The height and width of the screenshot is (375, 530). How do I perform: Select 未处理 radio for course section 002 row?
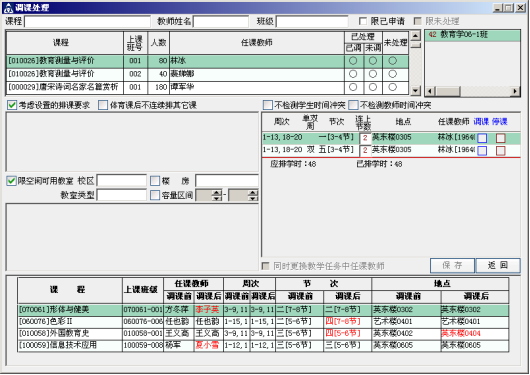pos(392,74)
